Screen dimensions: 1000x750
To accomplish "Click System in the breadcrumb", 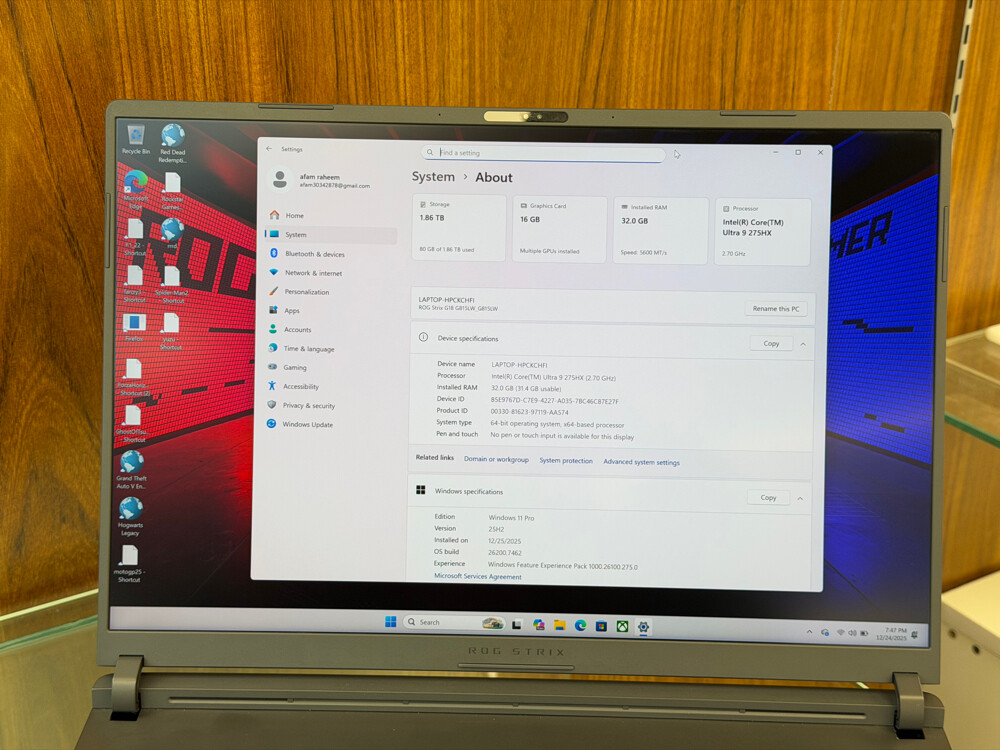I will tap(433, 177).
